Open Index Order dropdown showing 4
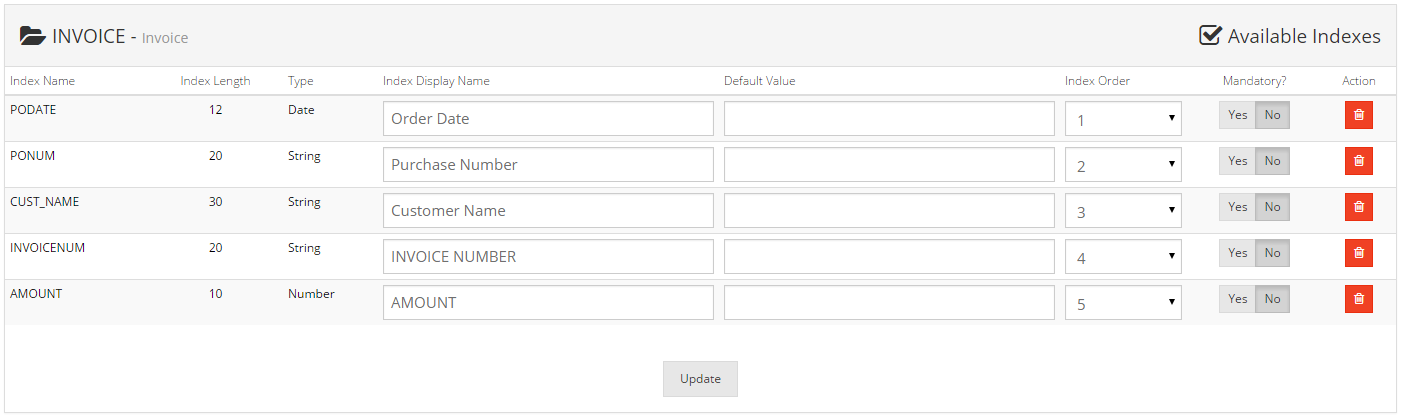The image size is (1402, 418). (x=1123, y=256)
